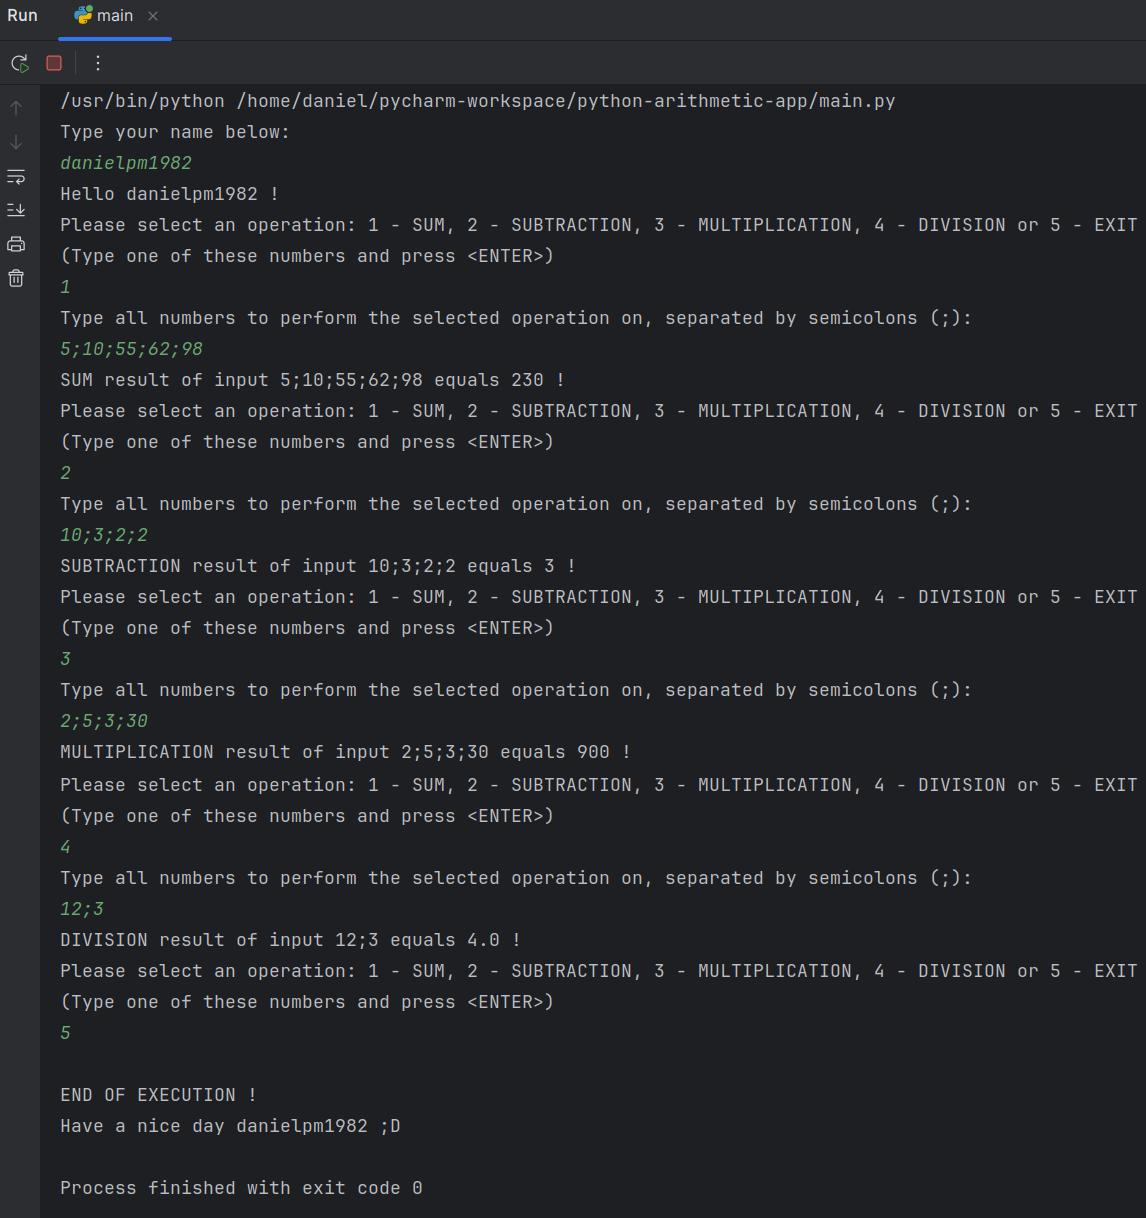Click the green operation input '1'
This screenshot has height=1218, width=1146.
click(65, 287)
